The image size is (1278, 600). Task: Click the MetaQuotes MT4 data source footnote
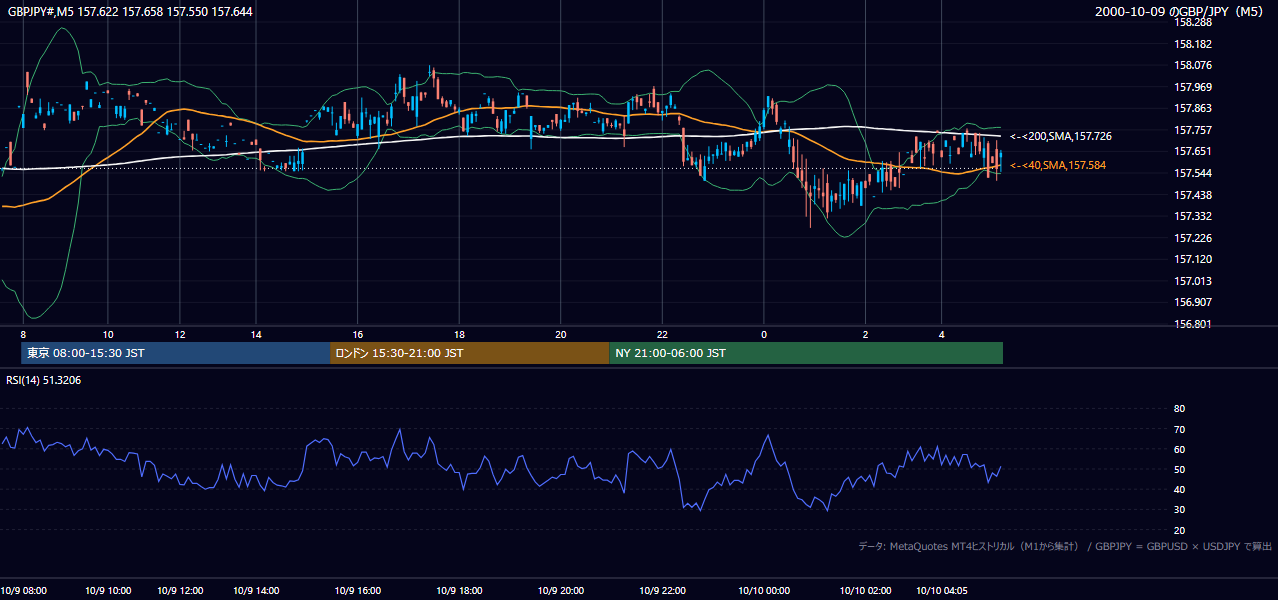1065,546
